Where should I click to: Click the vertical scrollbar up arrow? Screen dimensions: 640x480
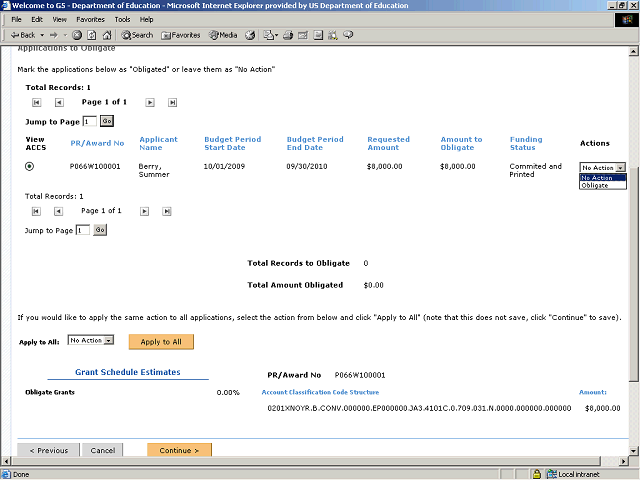tap(633, 51)
